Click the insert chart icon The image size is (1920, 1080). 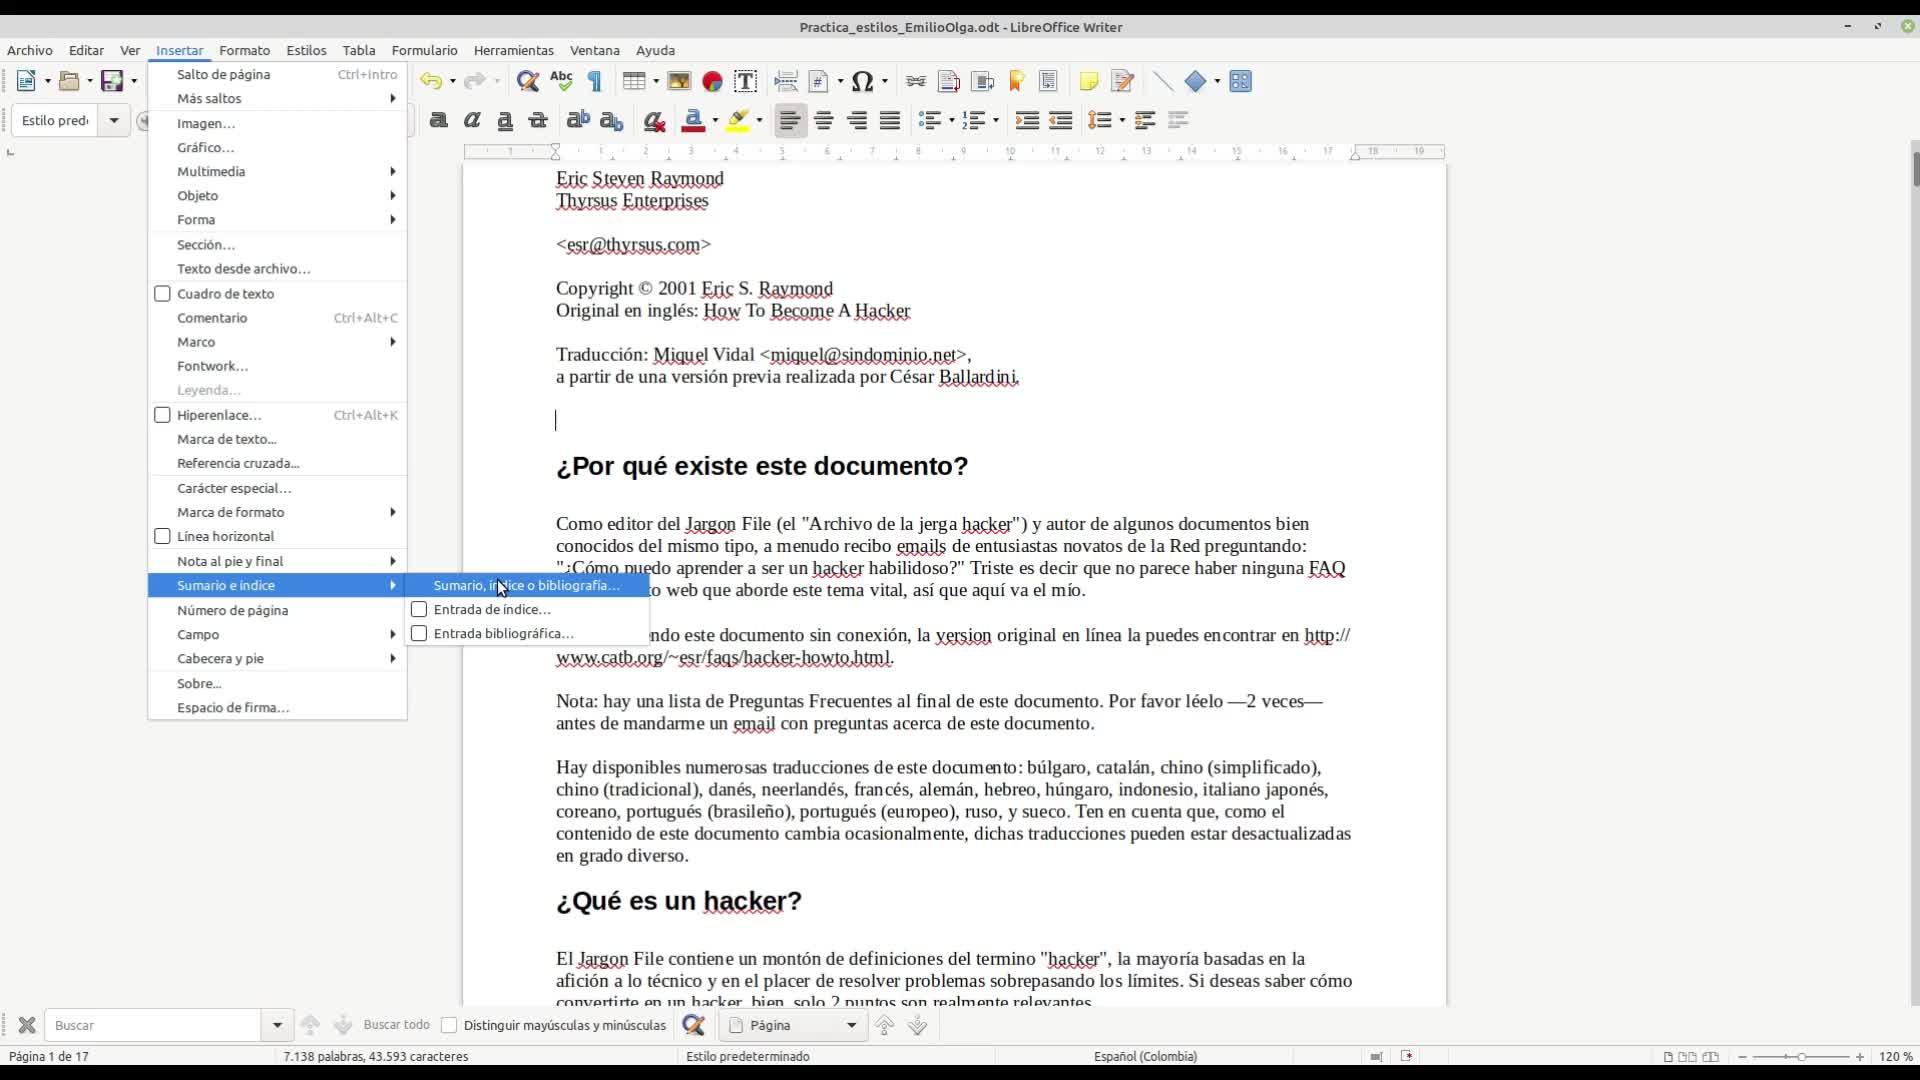(712, 82)
